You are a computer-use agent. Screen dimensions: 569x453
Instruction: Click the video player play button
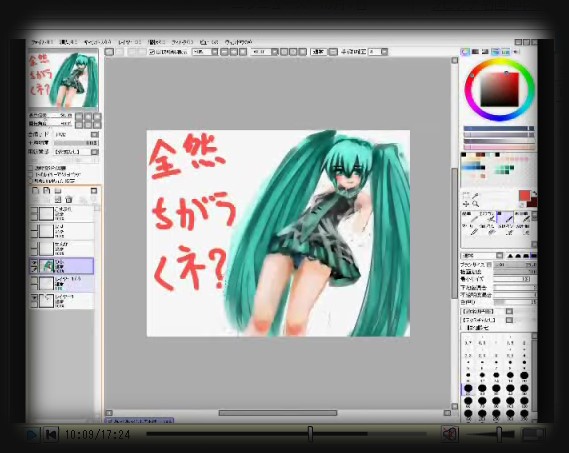pyautogui.click(x=32, y=434)
